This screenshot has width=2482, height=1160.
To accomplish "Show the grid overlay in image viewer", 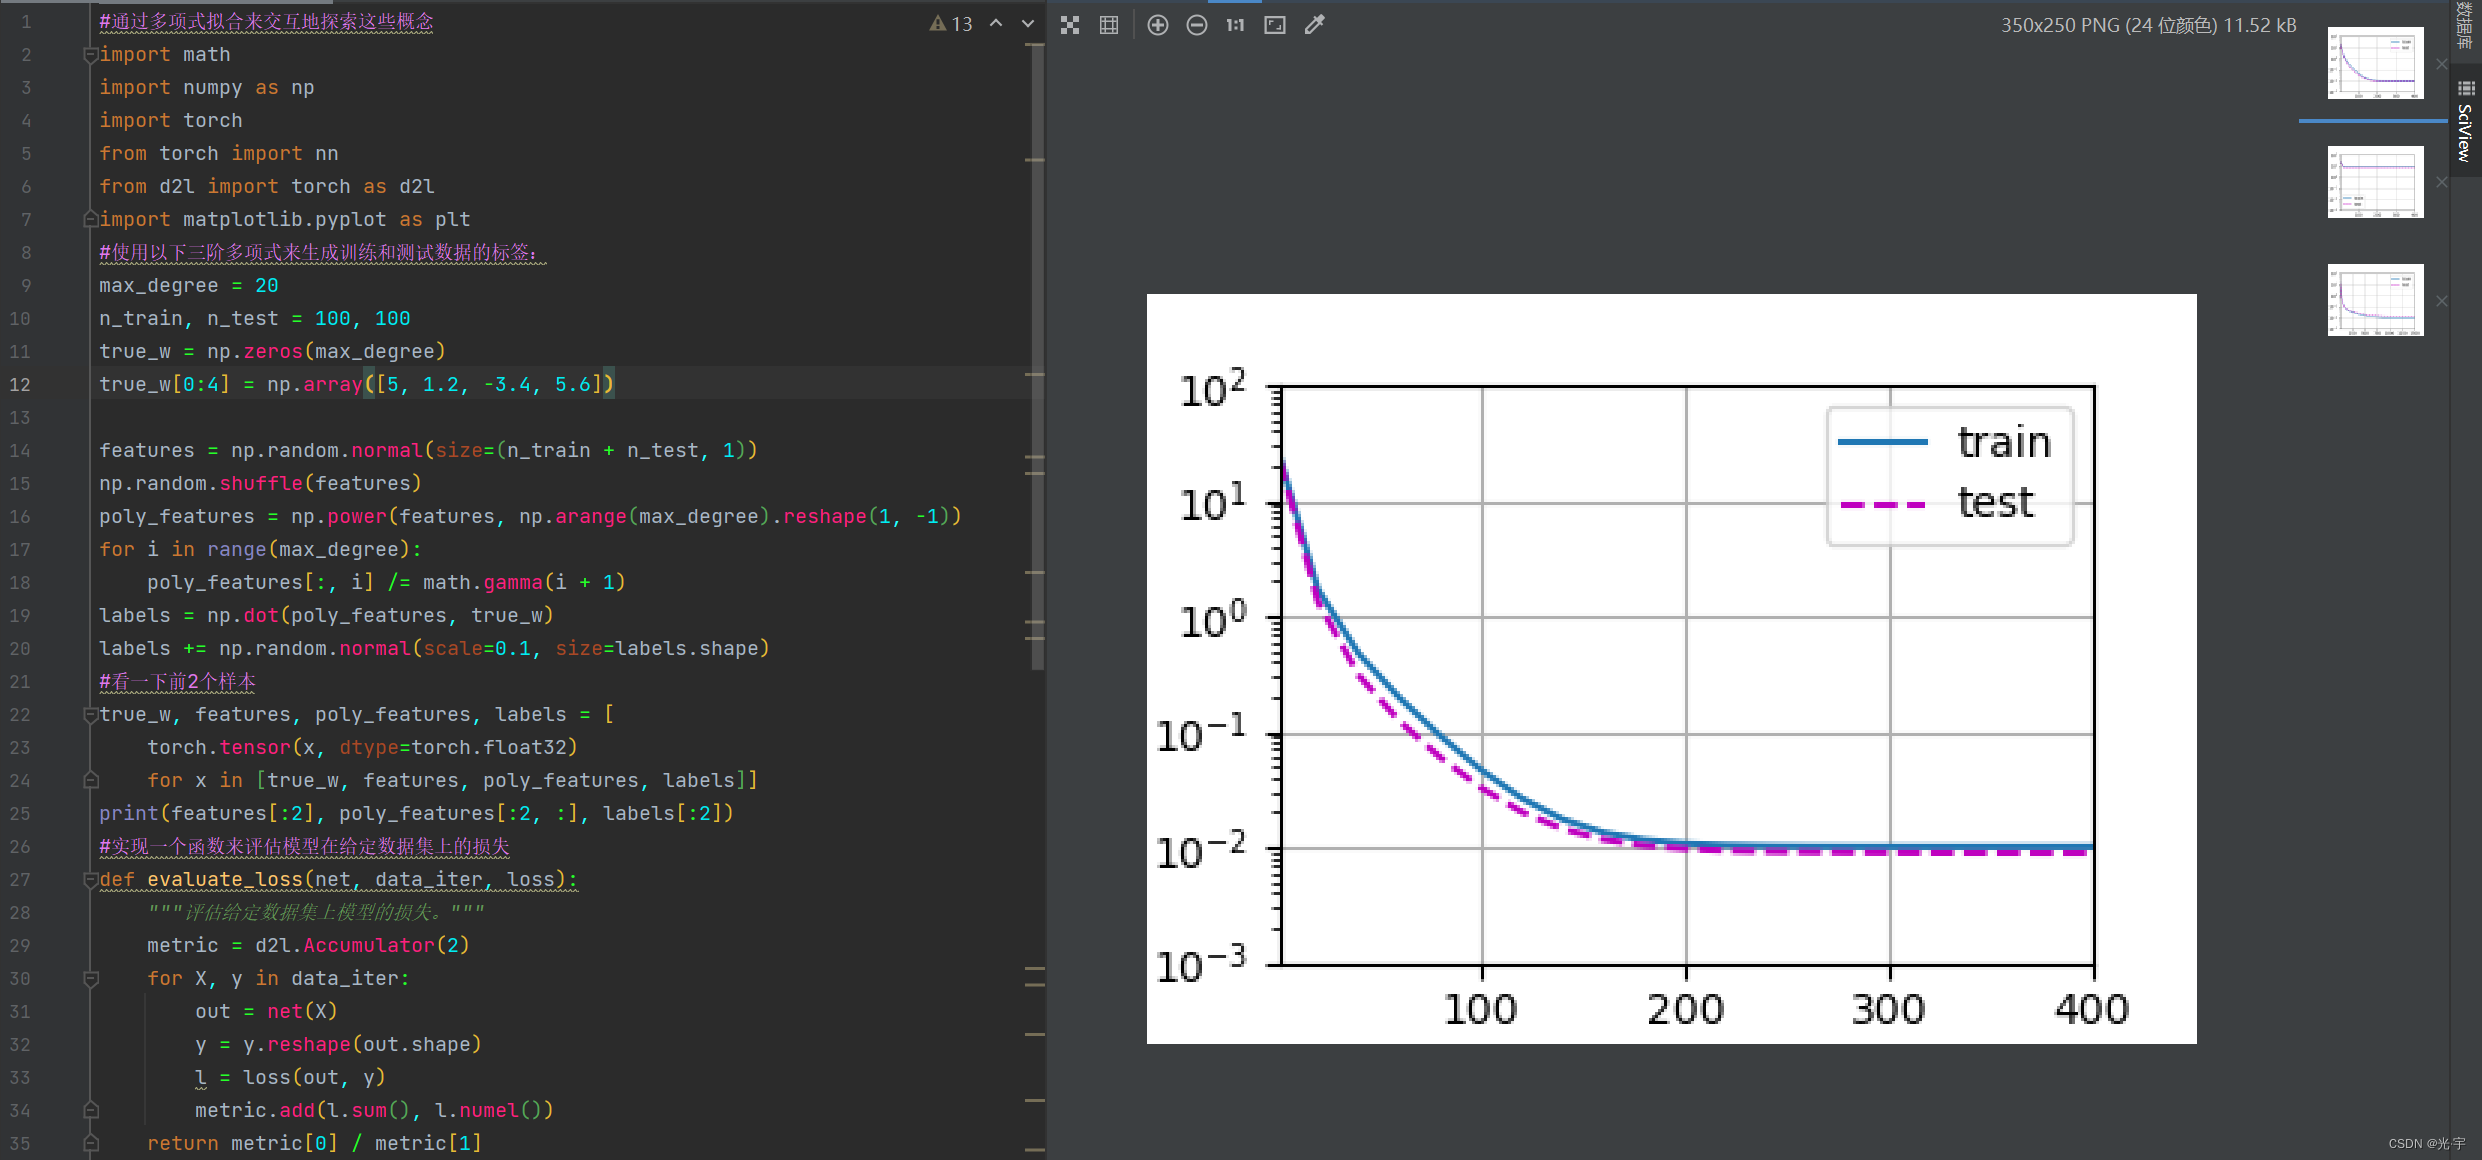I will click(1109, 25).
